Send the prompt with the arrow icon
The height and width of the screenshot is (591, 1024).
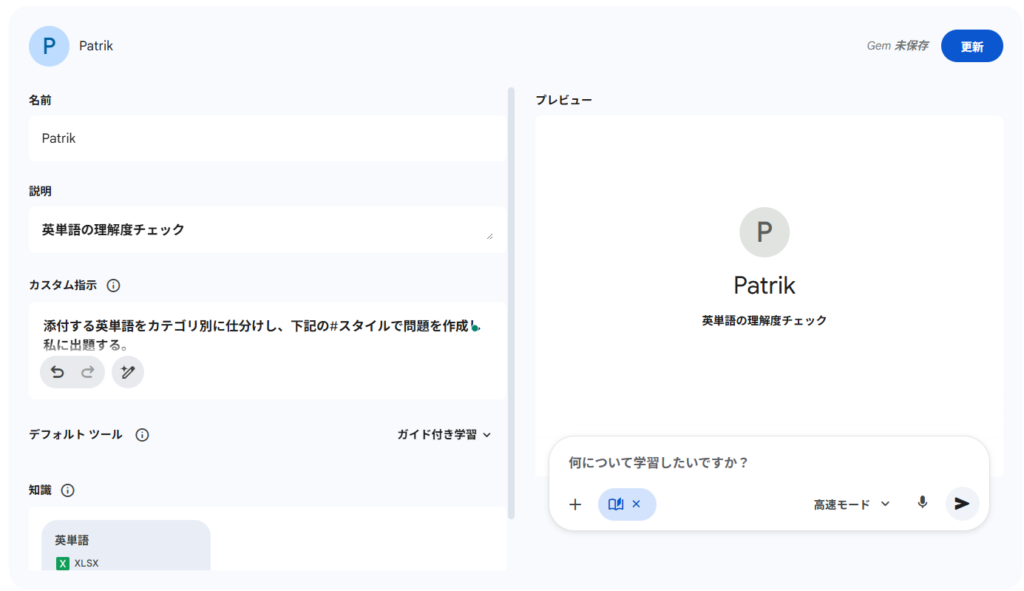[x=962, y=503]
